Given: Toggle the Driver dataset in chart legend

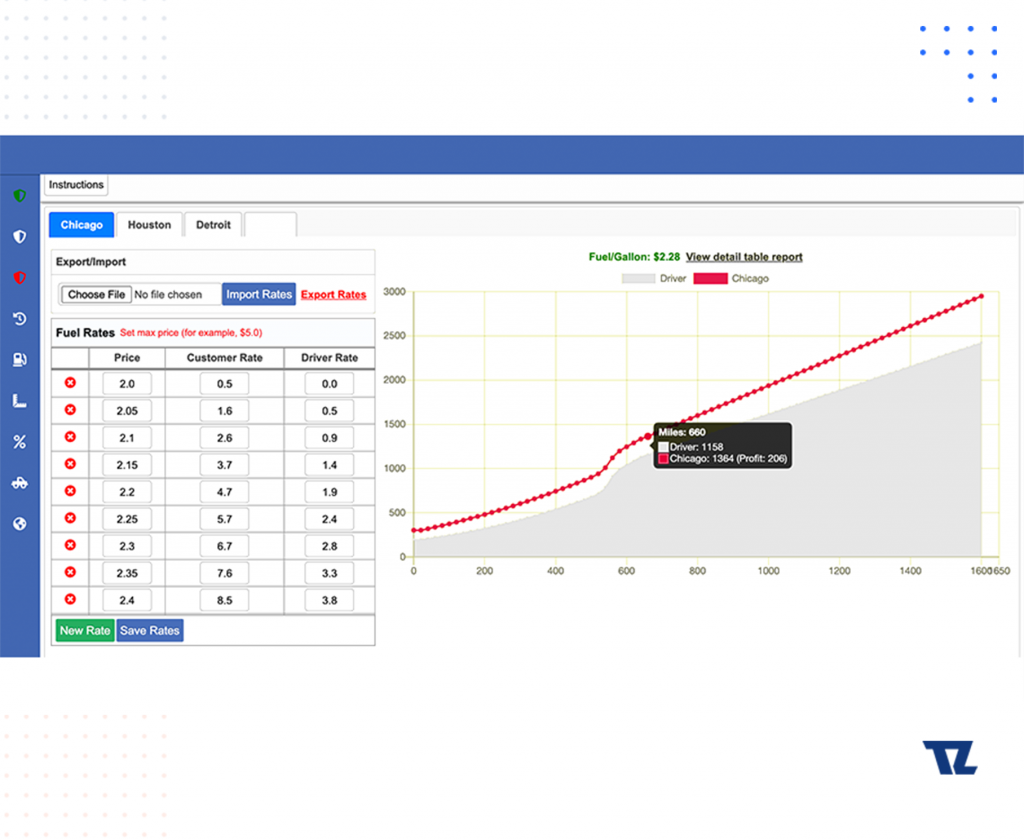Looking at the screenshot, I should click(654, 278).
